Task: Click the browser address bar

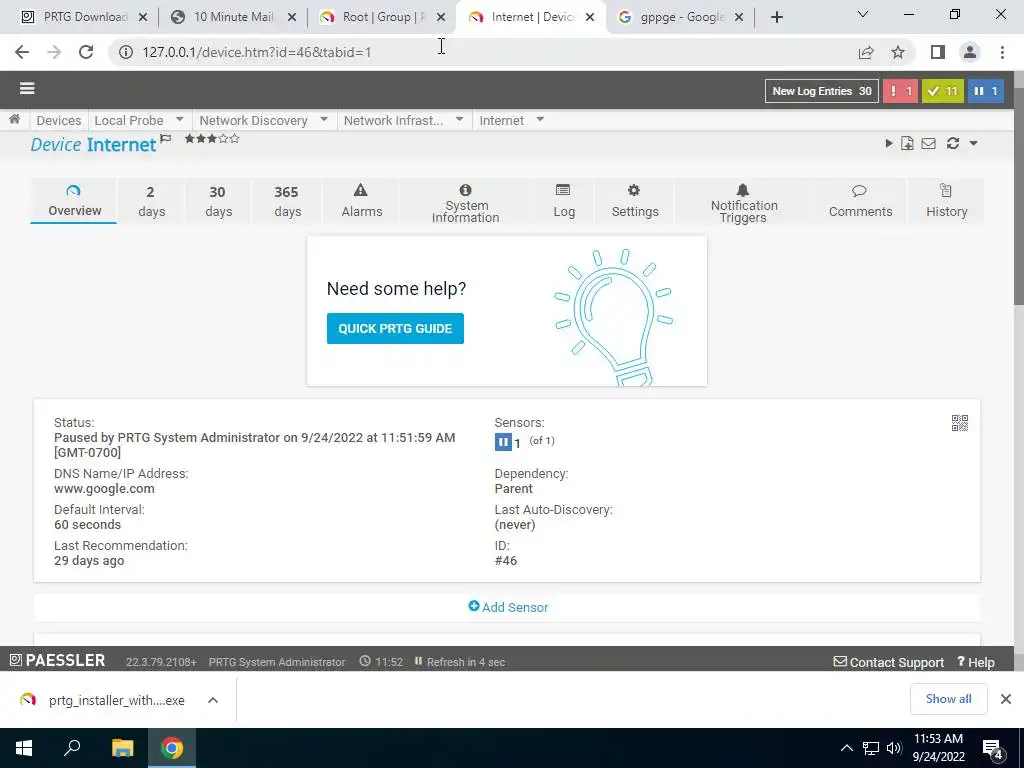Action: [483, 52]
